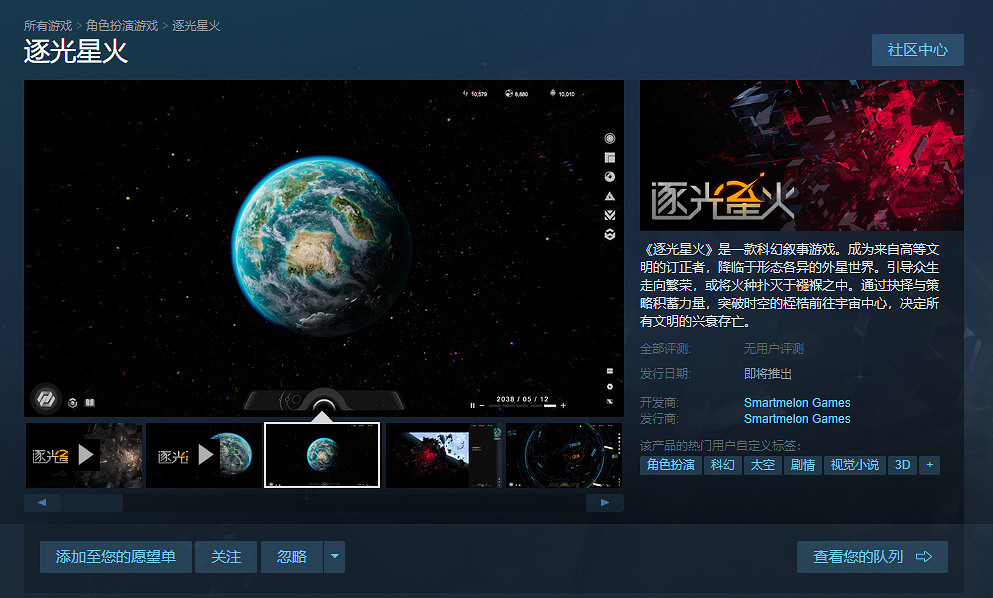Select the circular target icon atop the game sidebar

(x=611, y=139)
